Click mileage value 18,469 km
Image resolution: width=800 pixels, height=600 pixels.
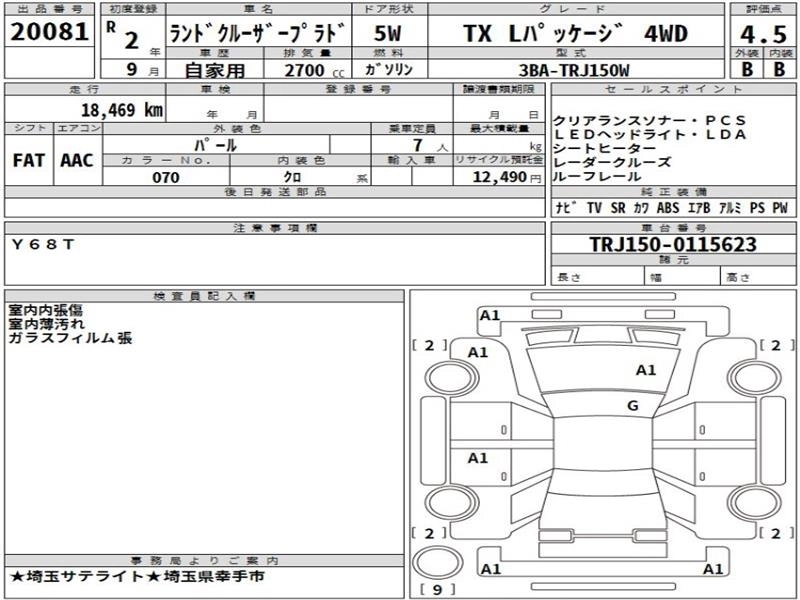click(x=122, y=110)
